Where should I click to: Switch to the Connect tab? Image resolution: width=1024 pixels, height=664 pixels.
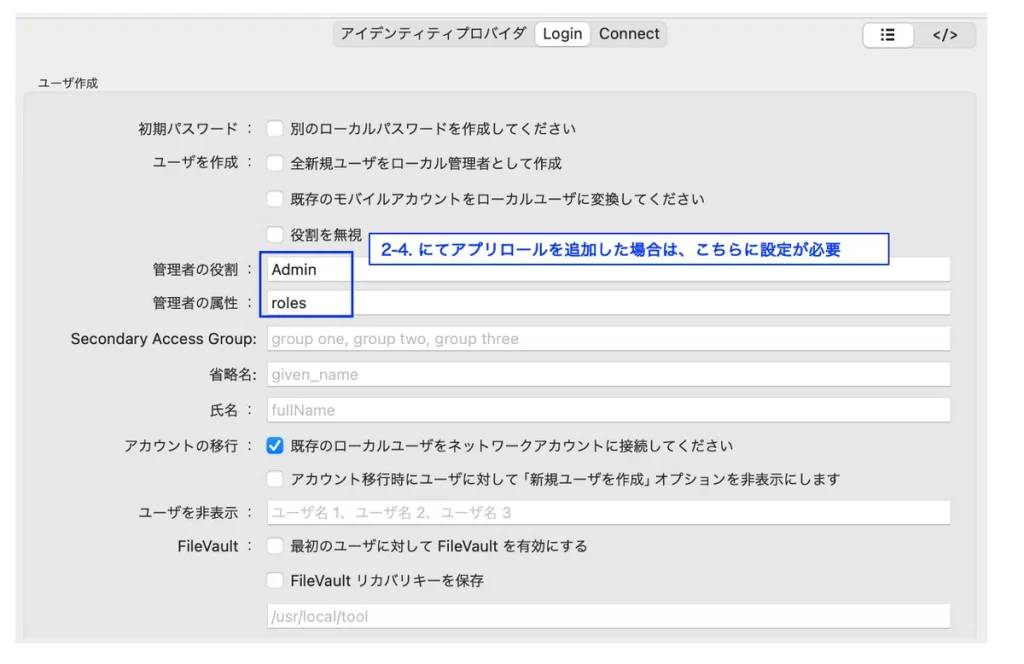coord(629,34)
